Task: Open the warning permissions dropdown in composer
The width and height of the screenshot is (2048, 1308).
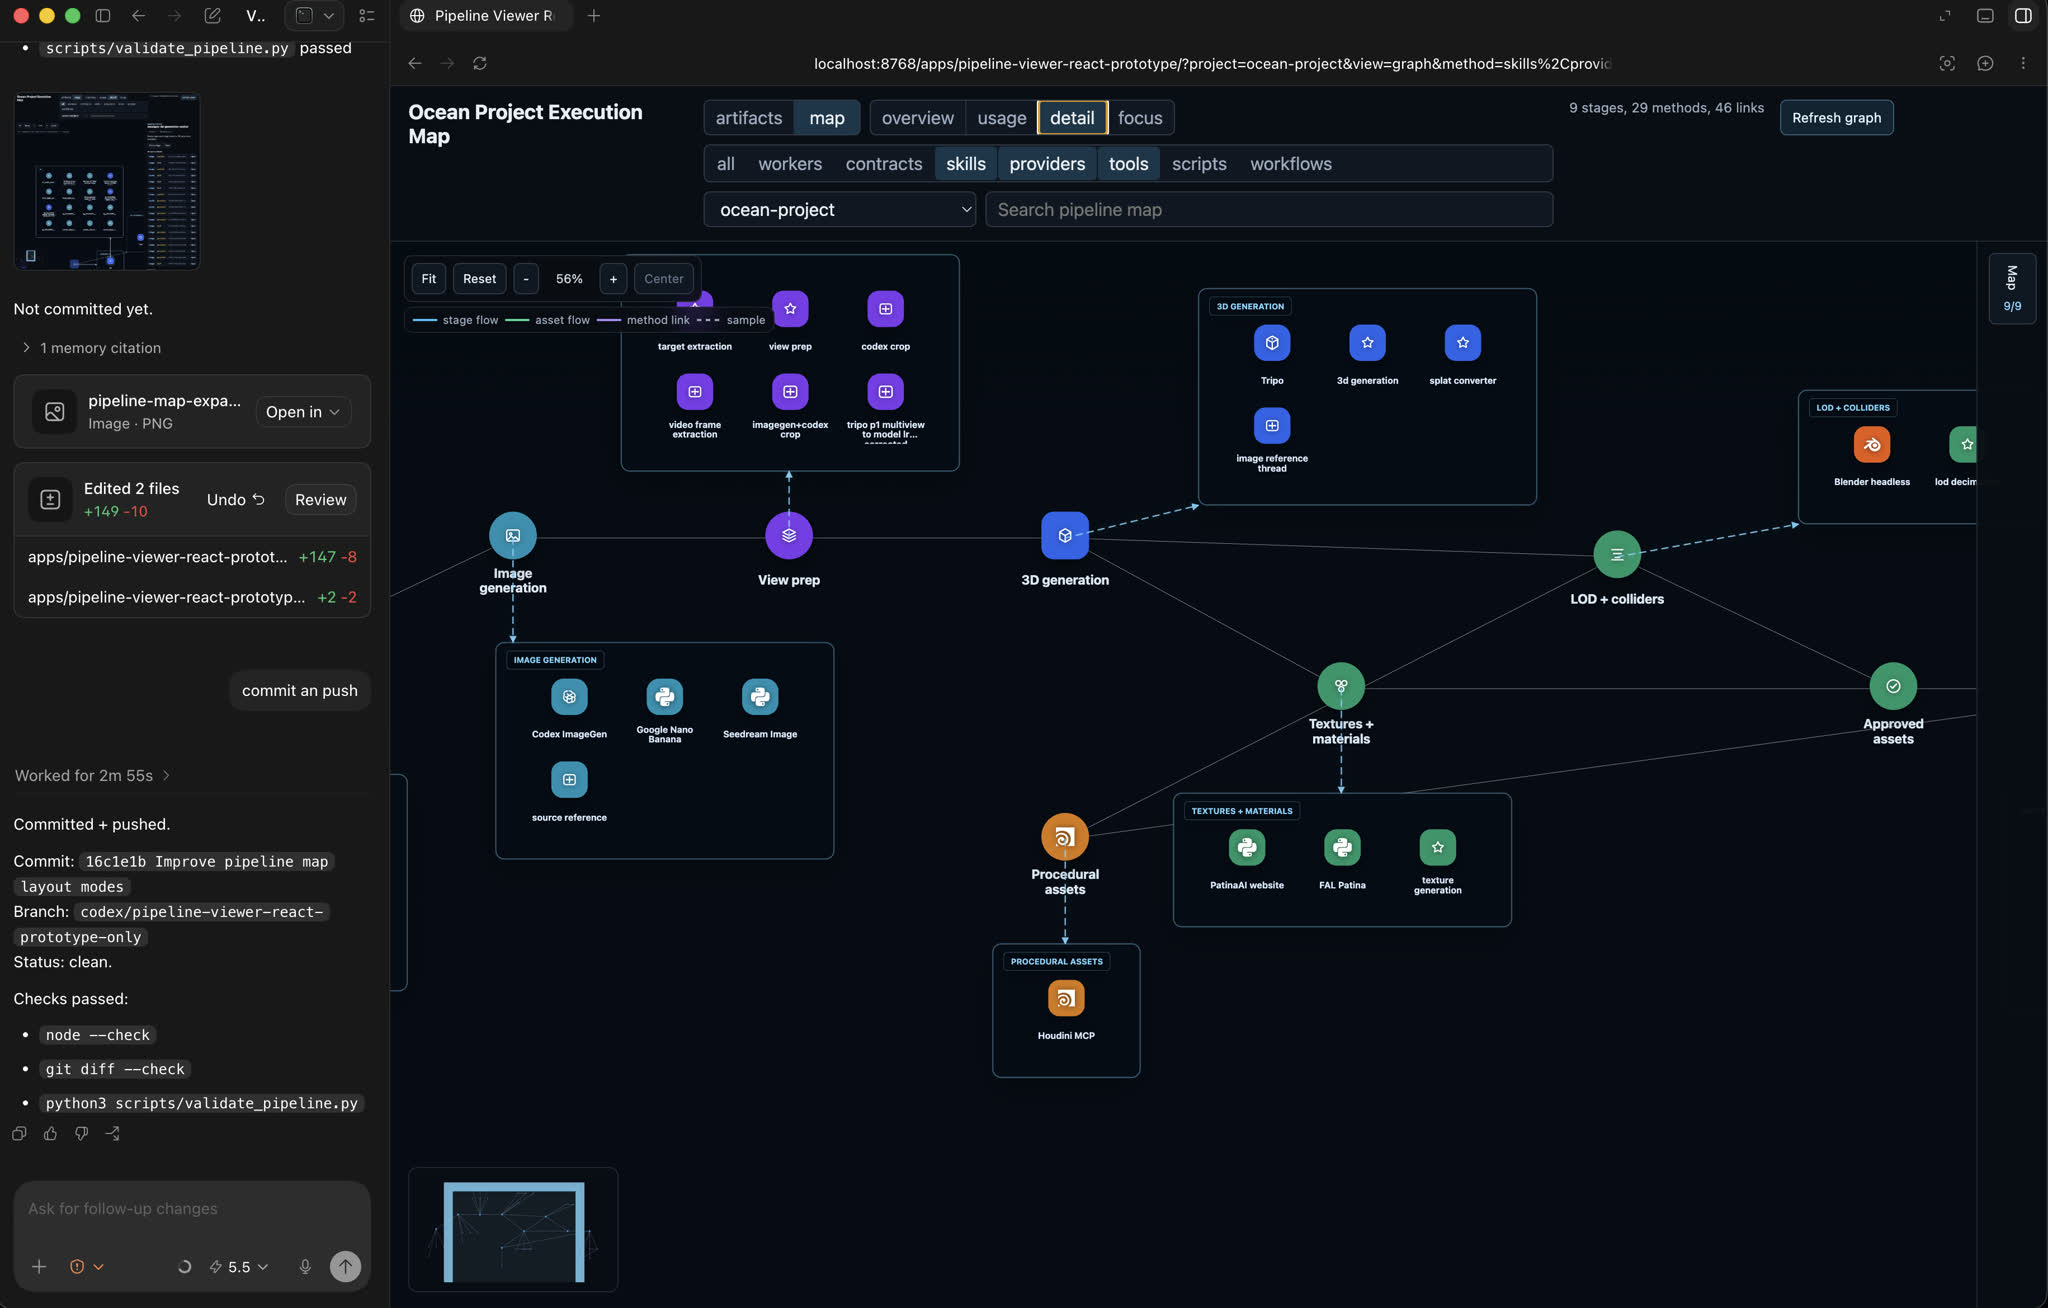Action: (87, 1267)
